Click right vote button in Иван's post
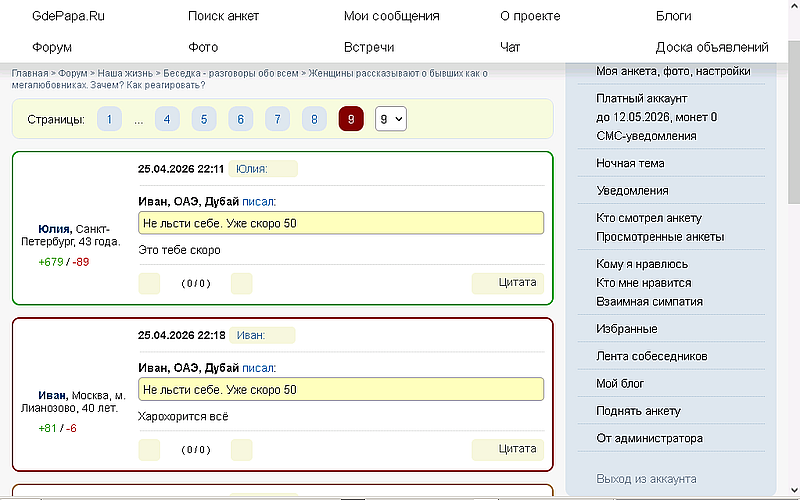 [242, 450]
